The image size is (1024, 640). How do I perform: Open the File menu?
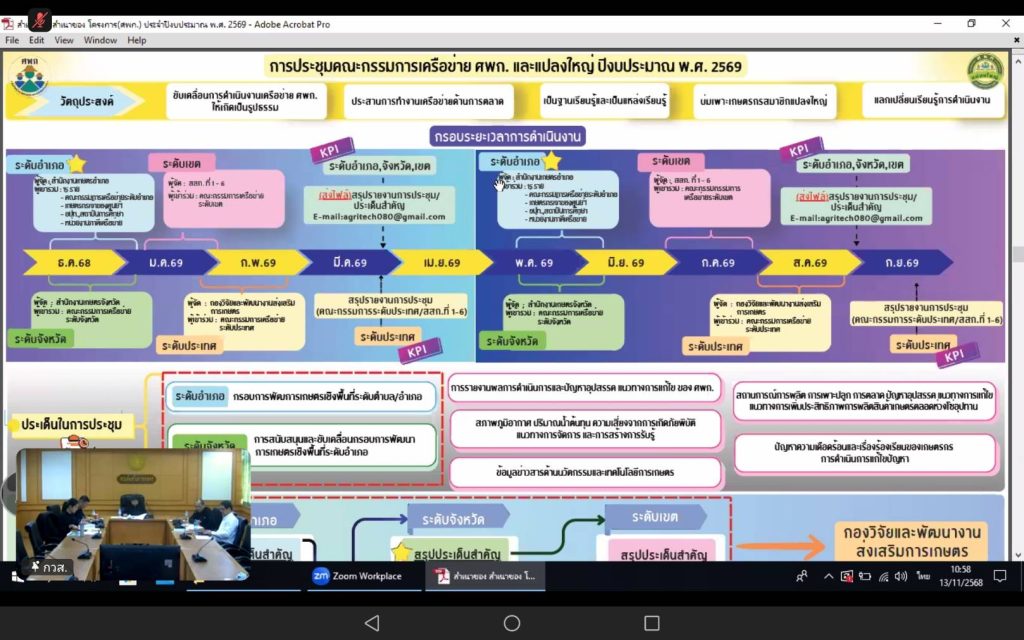(x=12, y=40)
